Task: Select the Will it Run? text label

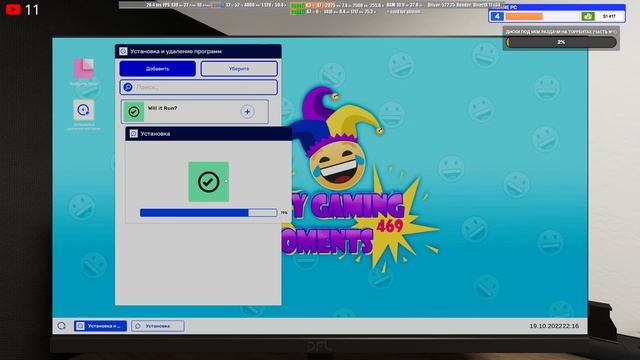Action: (x=162, y=108)
